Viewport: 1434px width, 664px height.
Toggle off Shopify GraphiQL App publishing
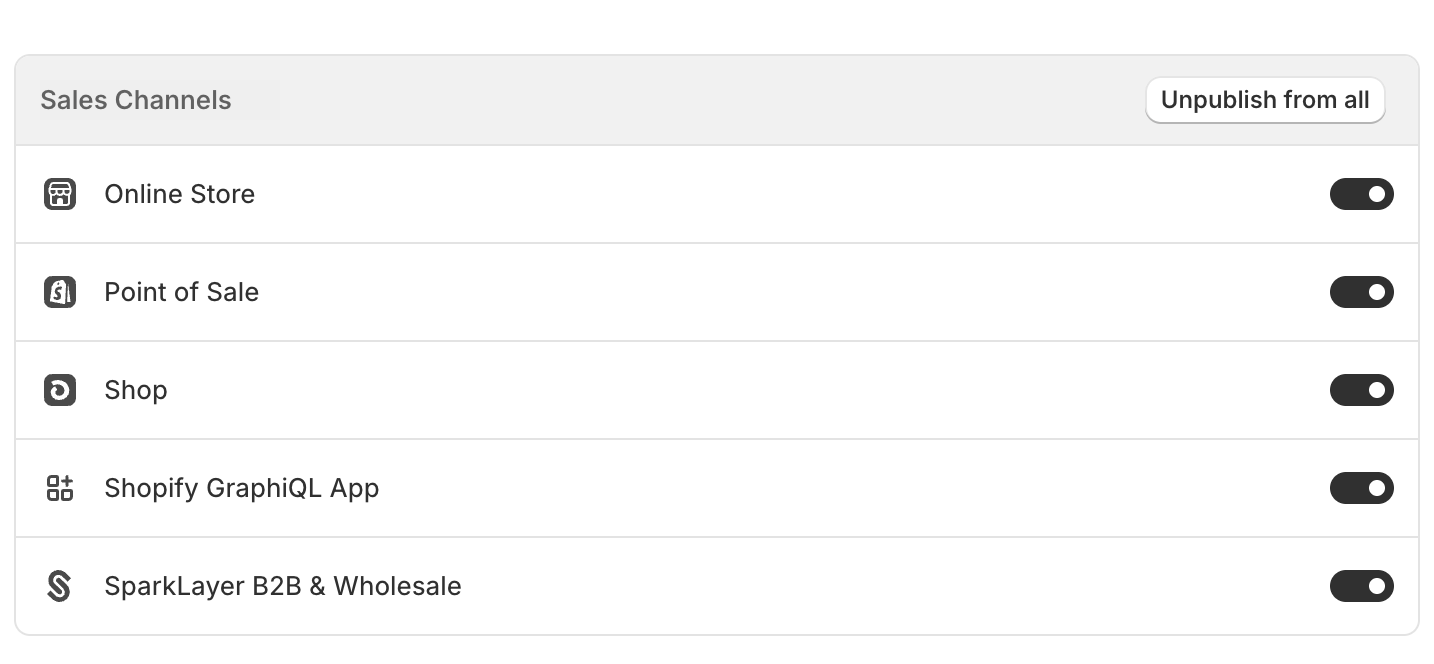click(1361, 488)
